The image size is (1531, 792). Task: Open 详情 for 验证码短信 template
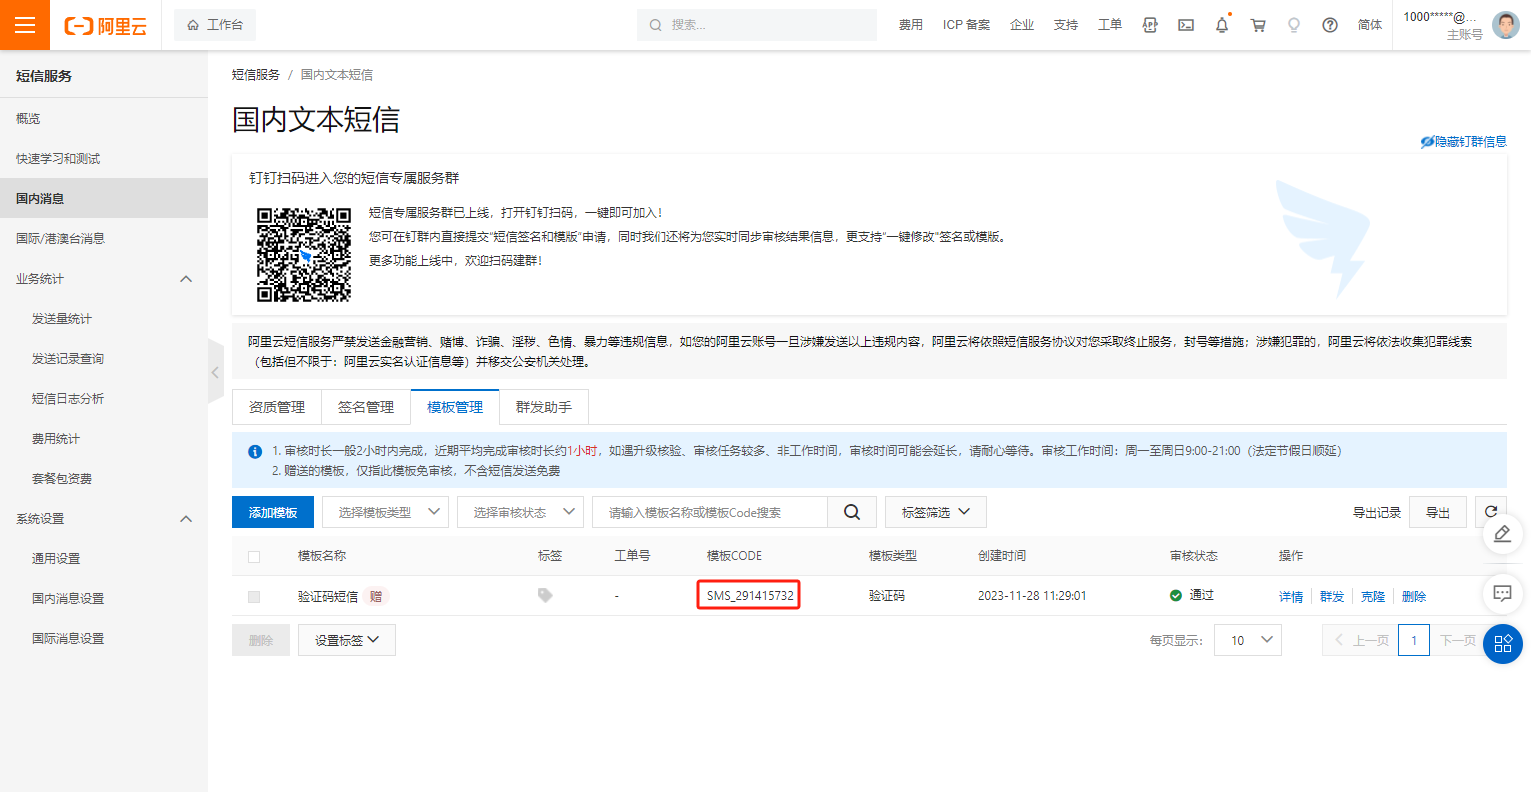(1291, 597)
